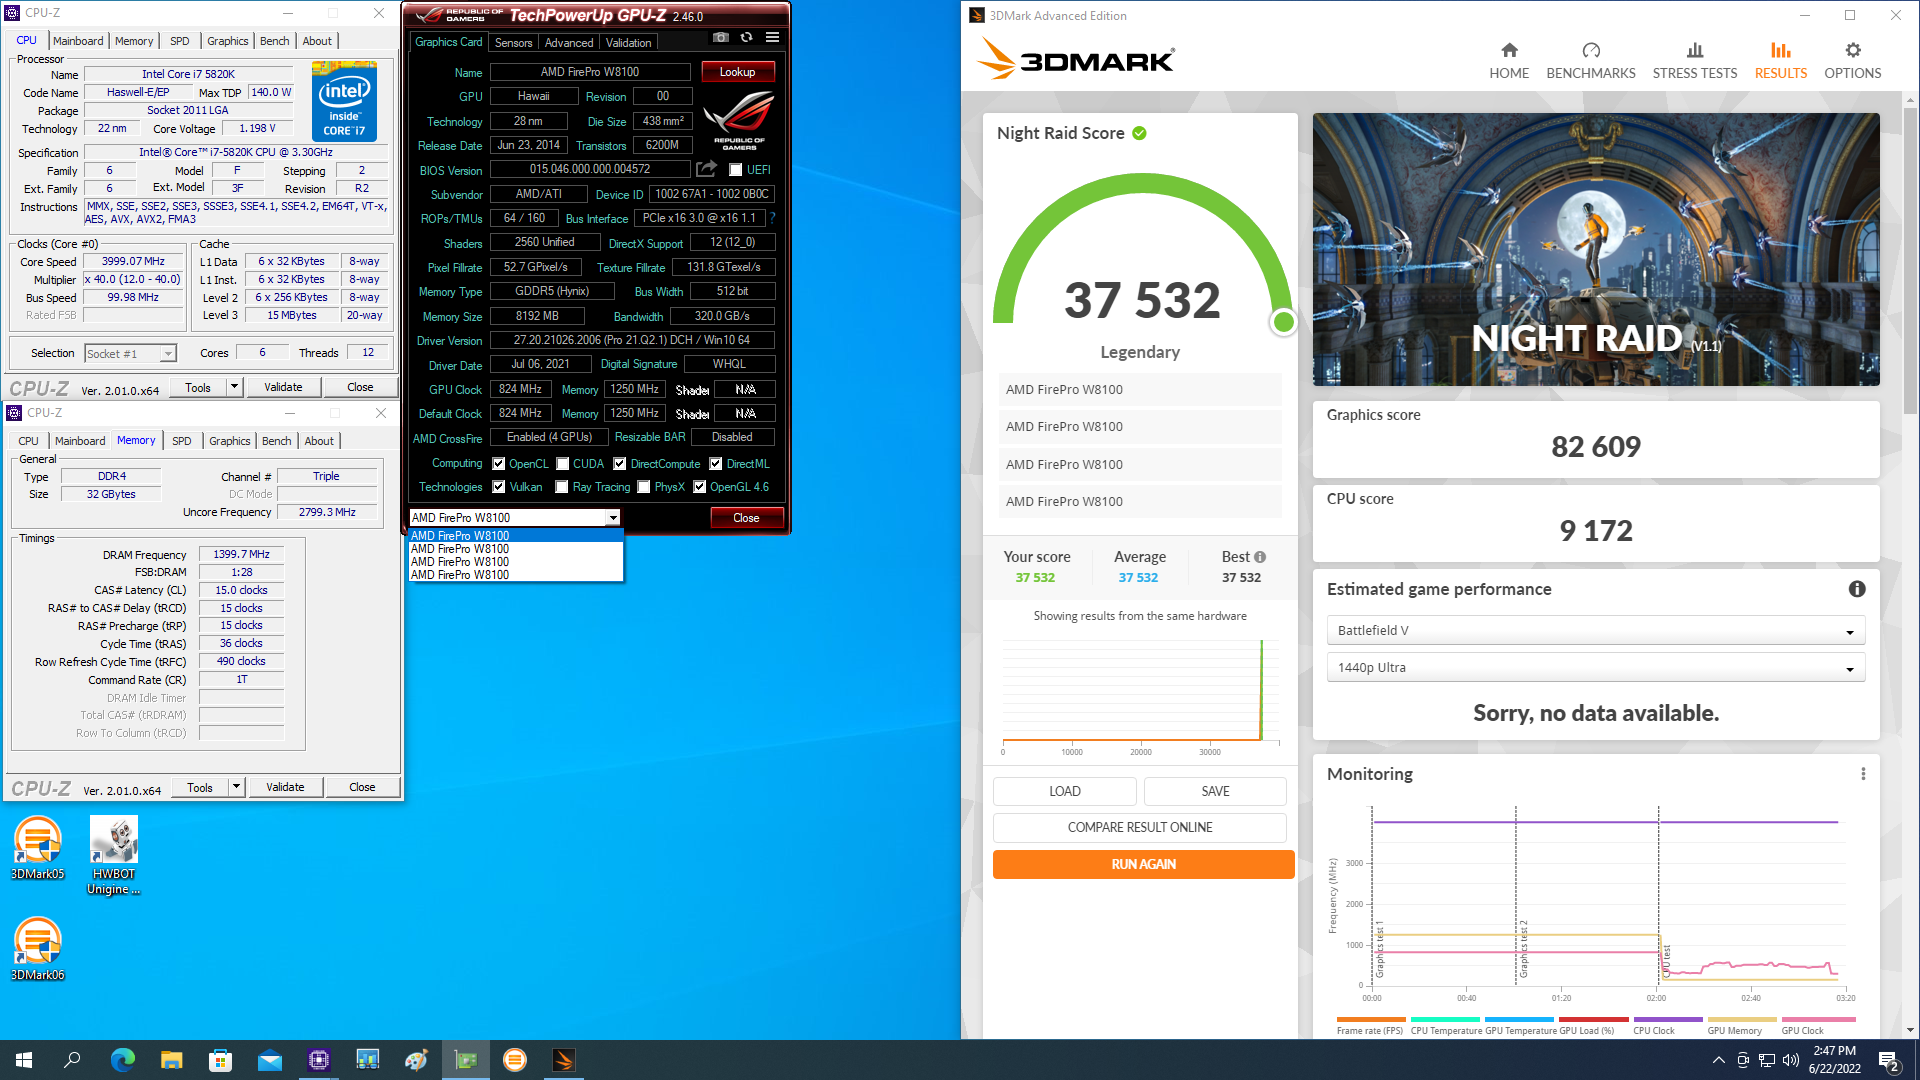
Task: Click the SAVE result button
Action: click(x=1215, y=791)
